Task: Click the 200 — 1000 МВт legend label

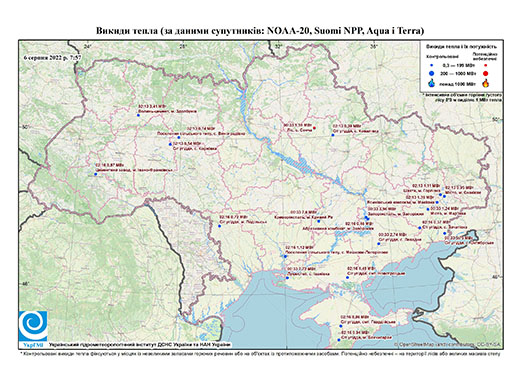Action: (457, 73)
